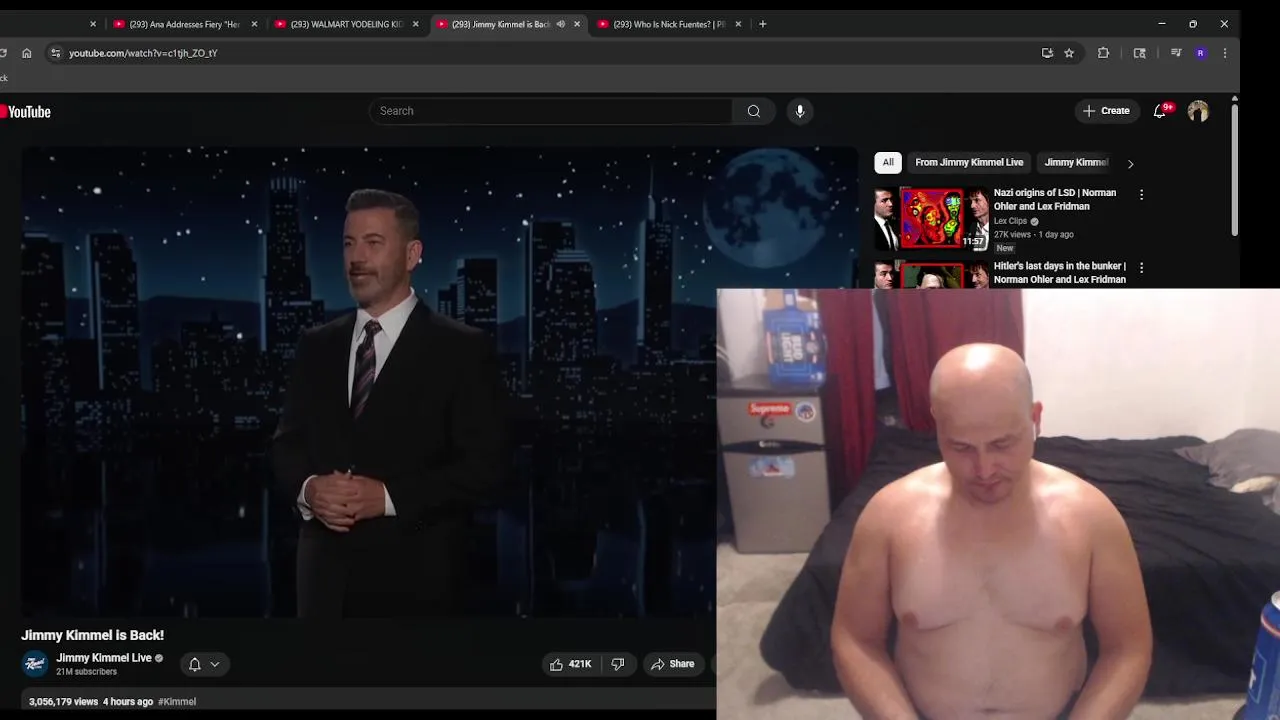Open browser extensions puzzle icon
The width and height of the screenshot is (1280, 720).
coord(1104,53)
